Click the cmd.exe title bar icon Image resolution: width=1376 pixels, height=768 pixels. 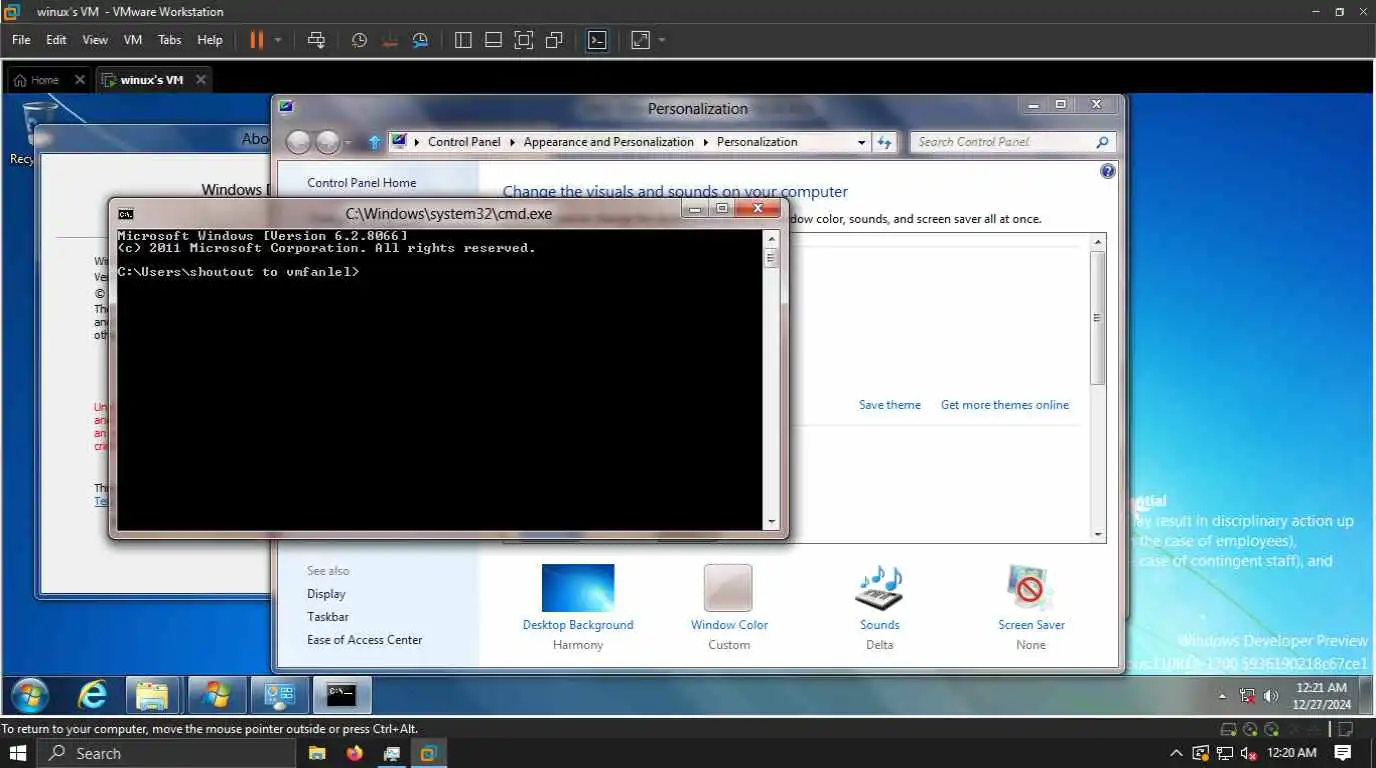(125, 213)
